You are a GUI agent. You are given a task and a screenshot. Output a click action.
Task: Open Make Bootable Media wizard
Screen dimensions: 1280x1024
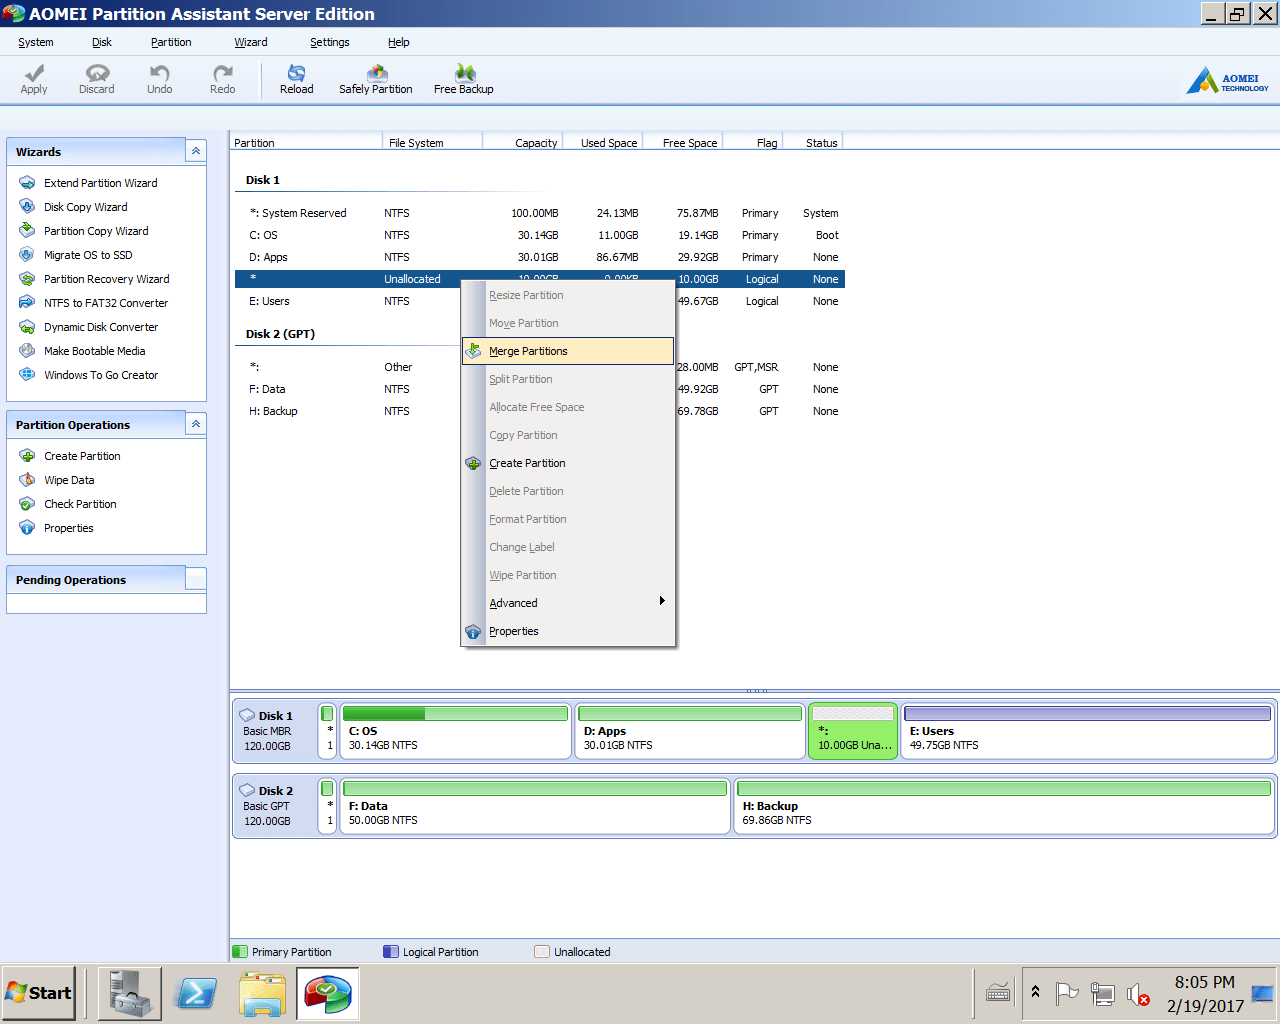(94, 351)
